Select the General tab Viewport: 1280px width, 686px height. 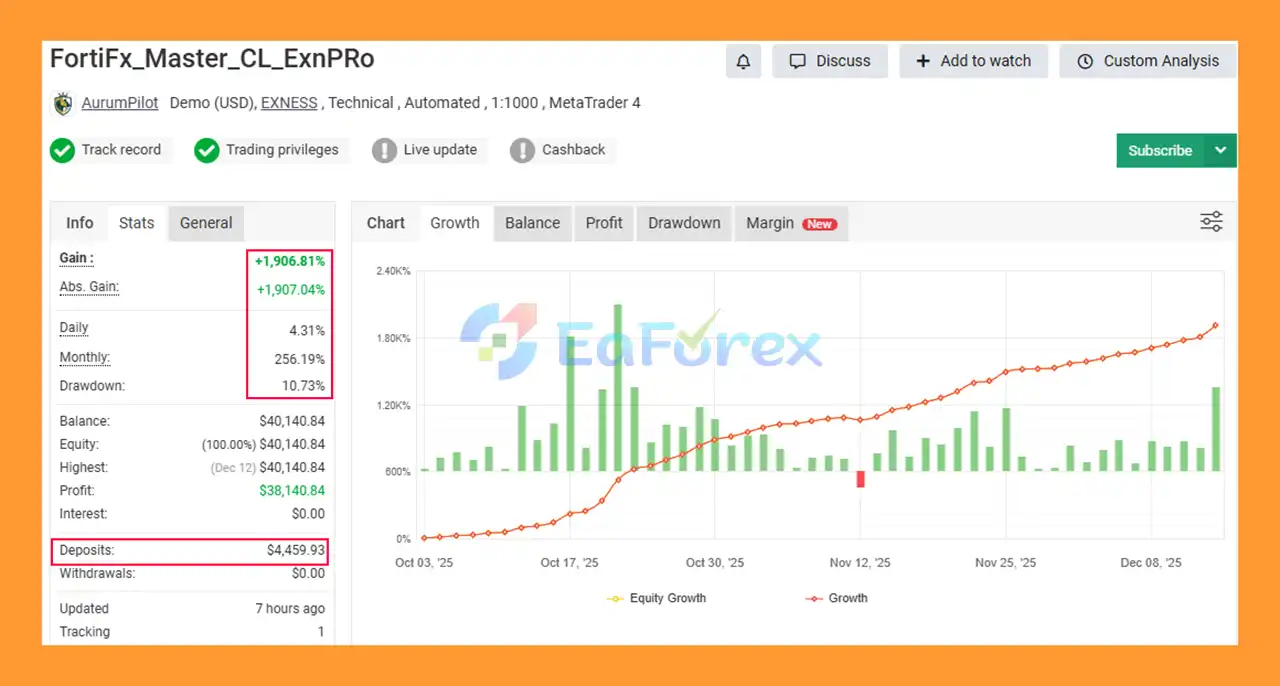coord(206,223)
